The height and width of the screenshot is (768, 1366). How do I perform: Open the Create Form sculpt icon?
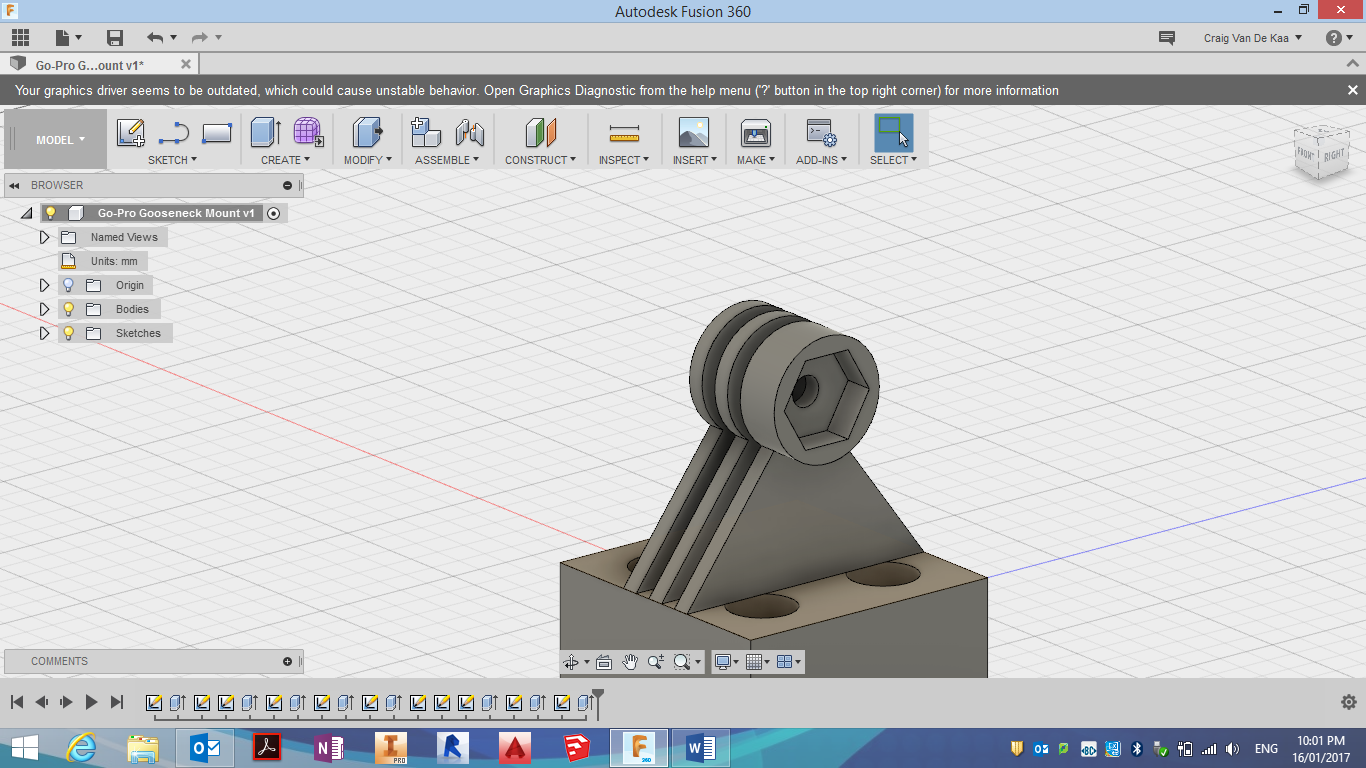[x=308, y=133]
